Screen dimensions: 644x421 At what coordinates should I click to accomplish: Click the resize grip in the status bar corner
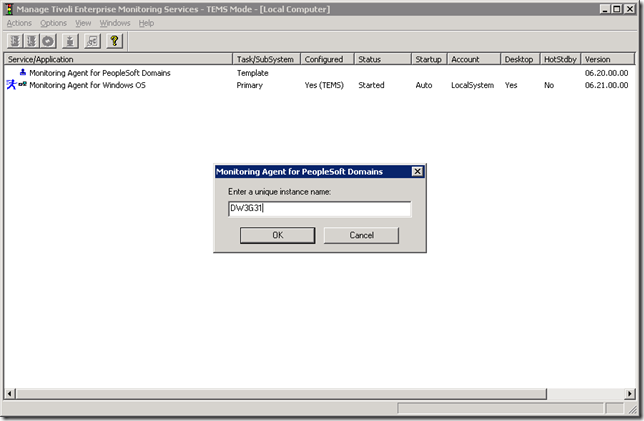pos(632,409)
